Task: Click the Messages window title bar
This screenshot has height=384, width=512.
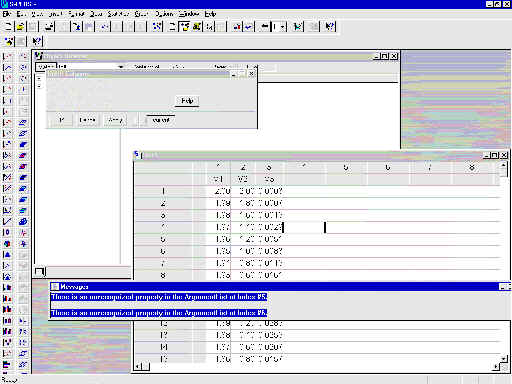Action: tap(279, 287)
